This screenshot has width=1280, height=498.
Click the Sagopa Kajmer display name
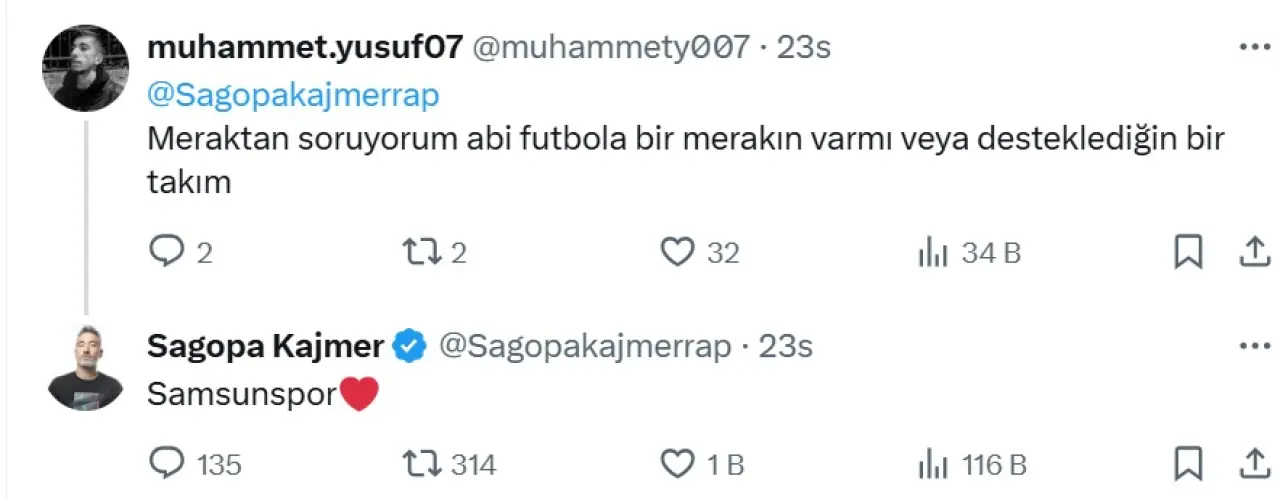click(265, 347)
